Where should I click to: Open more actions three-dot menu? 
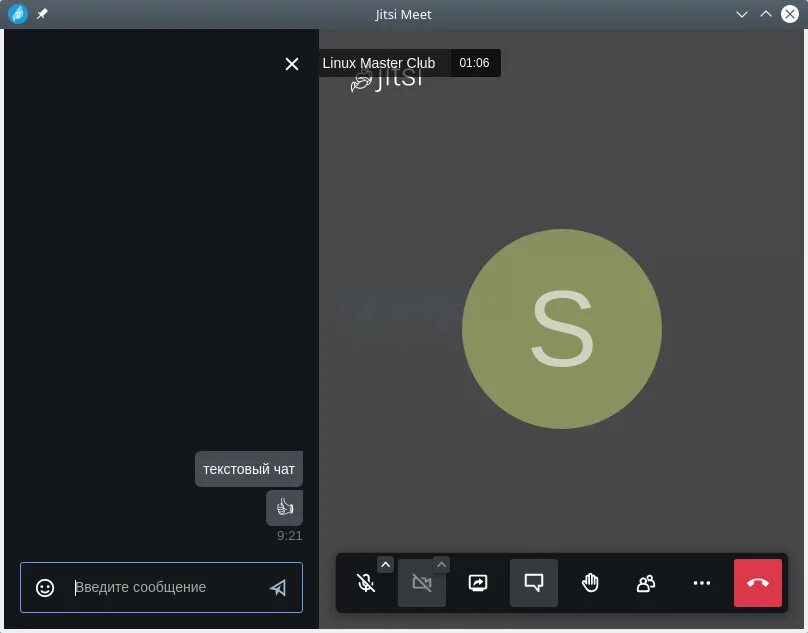click(702, 583)
